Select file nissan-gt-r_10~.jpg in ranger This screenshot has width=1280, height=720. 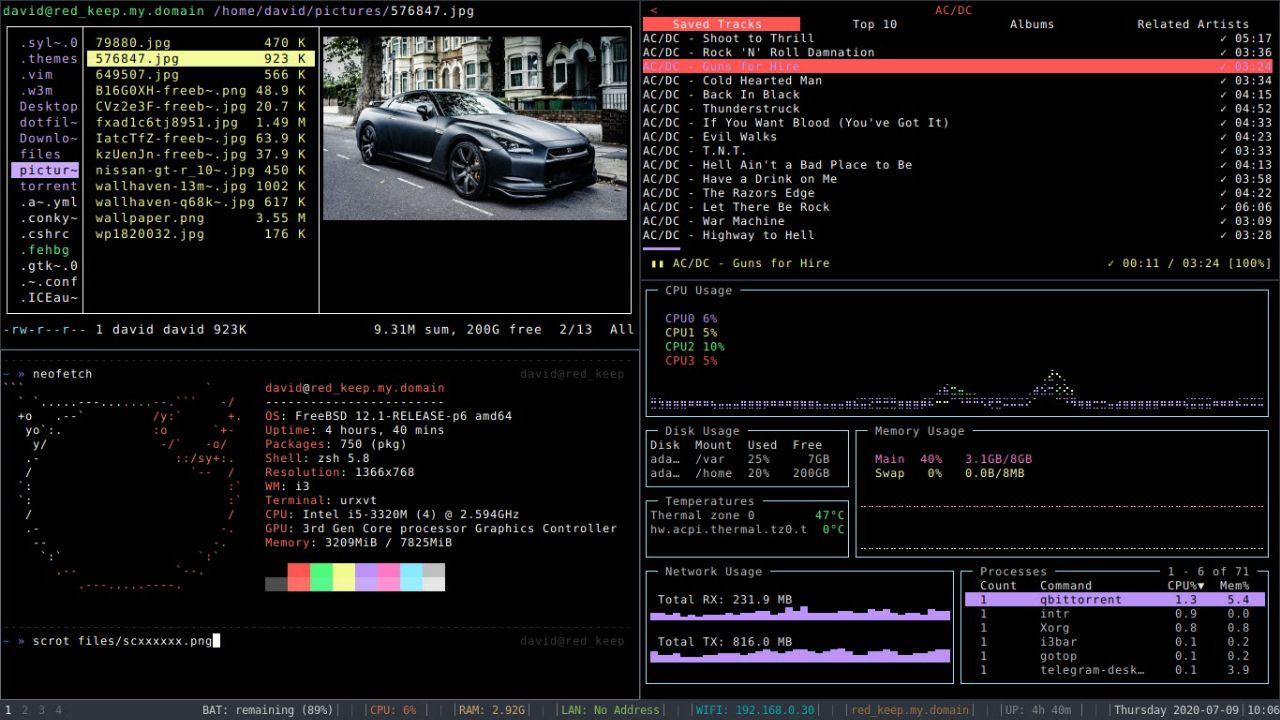(x=201, y=169)
